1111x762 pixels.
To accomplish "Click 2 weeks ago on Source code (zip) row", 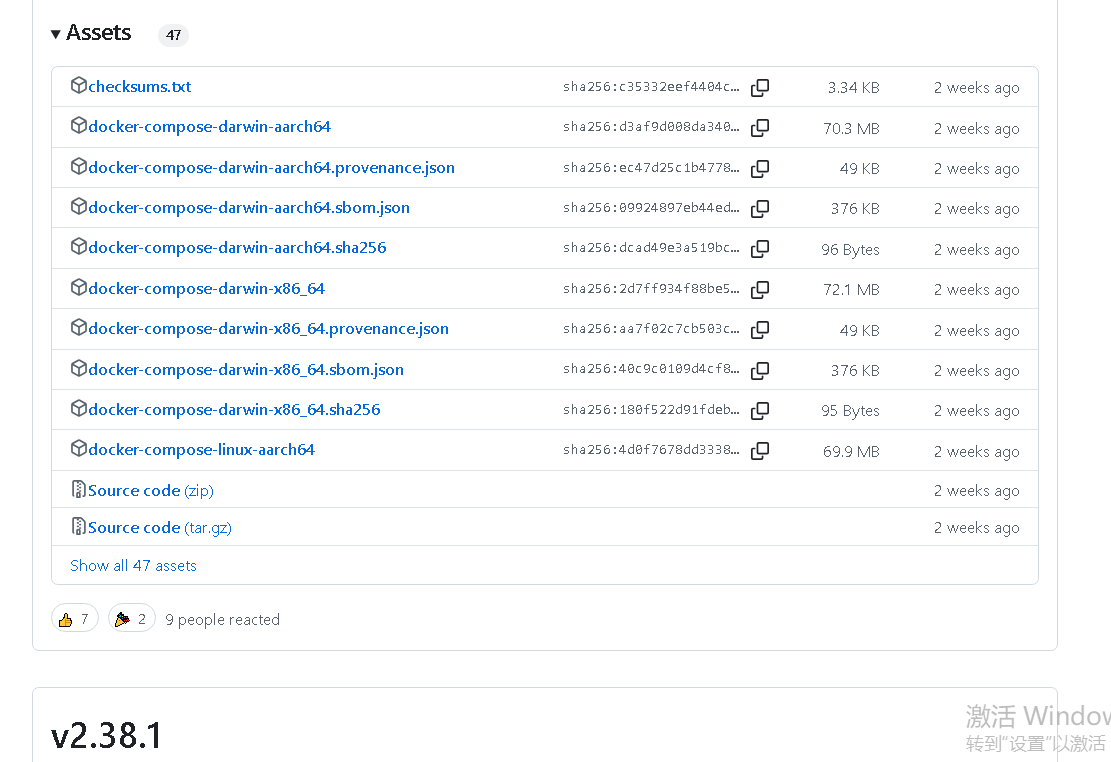I will pyautogui.click(x=976, y=491).
